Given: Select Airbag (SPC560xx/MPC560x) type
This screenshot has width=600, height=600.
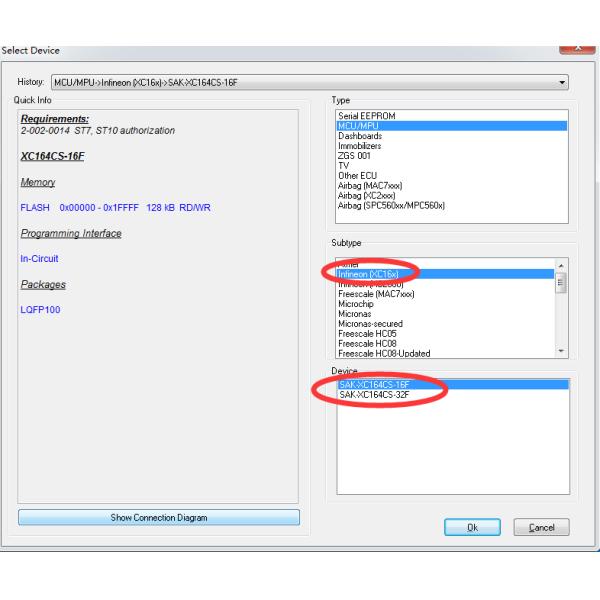Looking at the screenshot, I should point(391,206).
